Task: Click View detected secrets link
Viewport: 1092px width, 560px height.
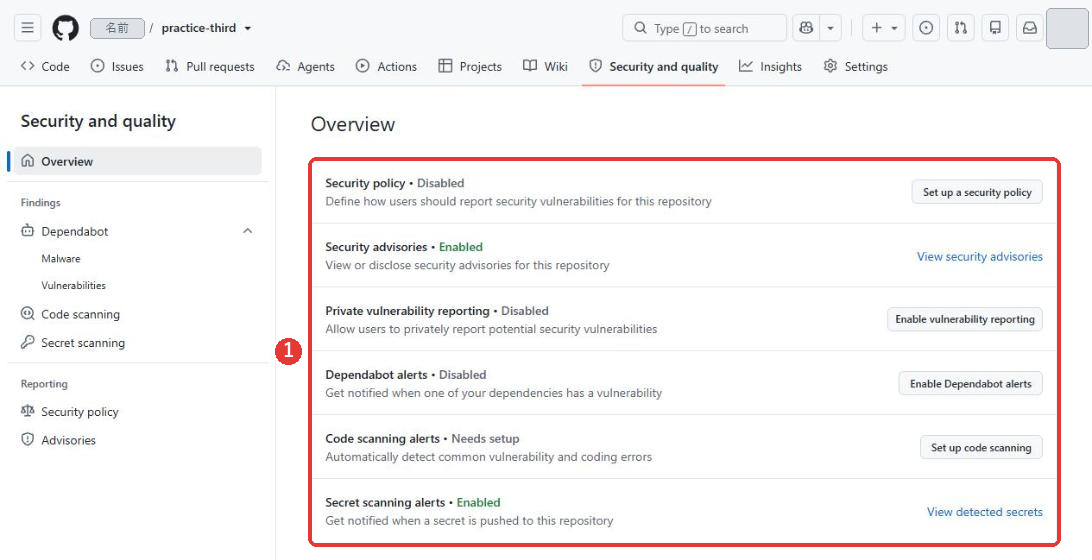Action: (x=985, y=512)
